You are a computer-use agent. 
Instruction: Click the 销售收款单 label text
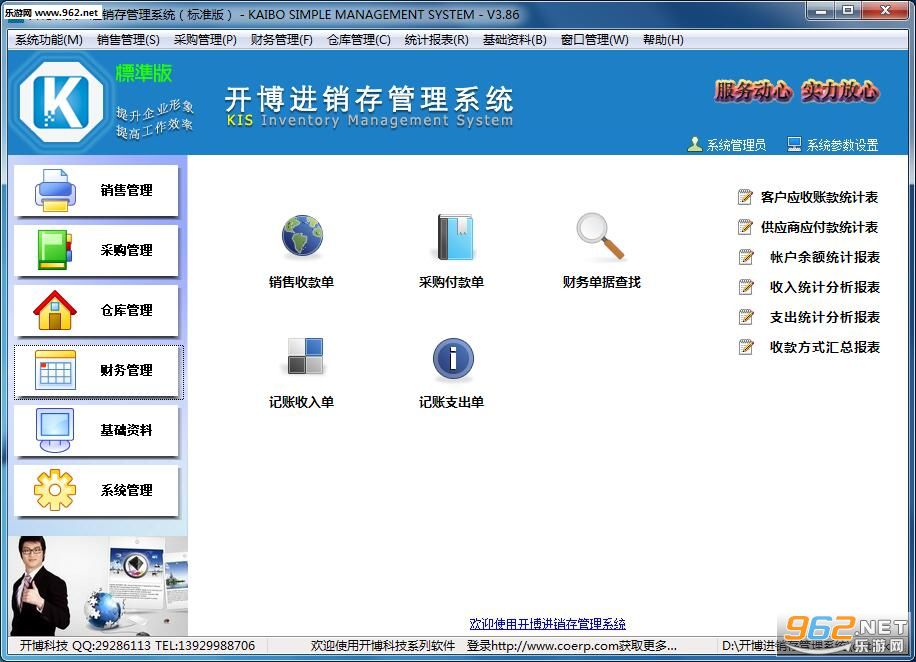(301, 282)
